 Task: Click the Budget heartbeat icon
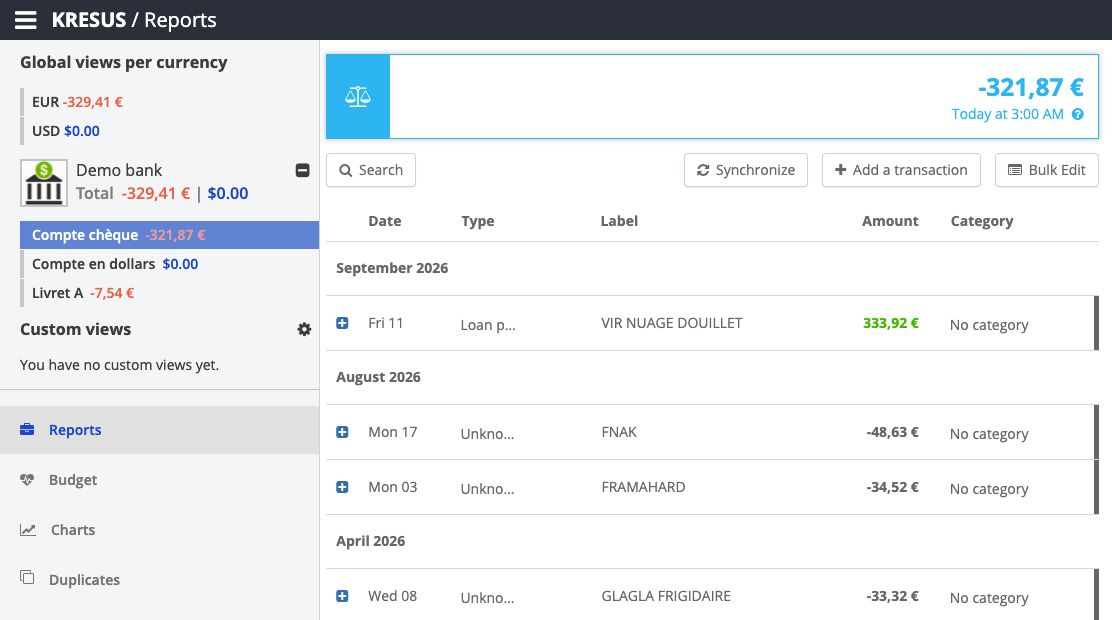27,480
